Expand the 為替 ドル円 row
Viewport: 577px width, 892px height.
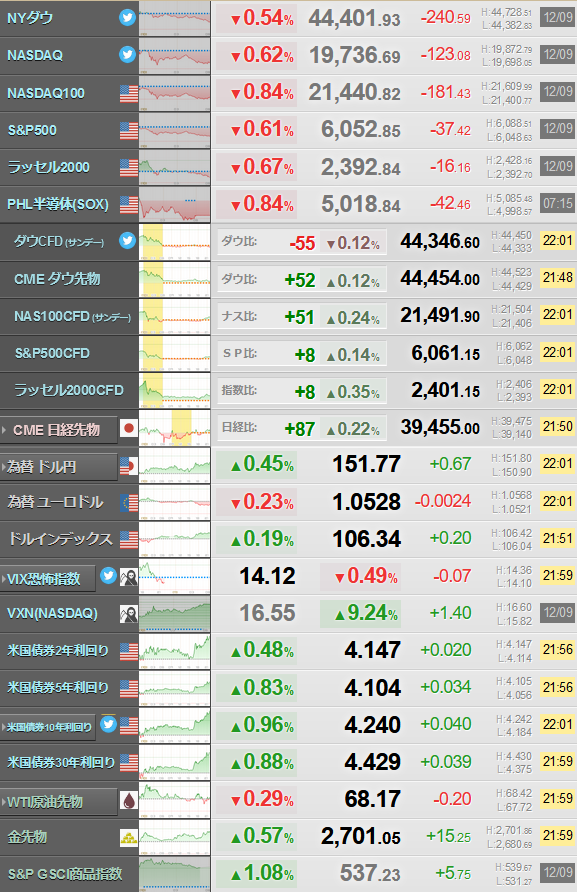click(x=5, y=468)
